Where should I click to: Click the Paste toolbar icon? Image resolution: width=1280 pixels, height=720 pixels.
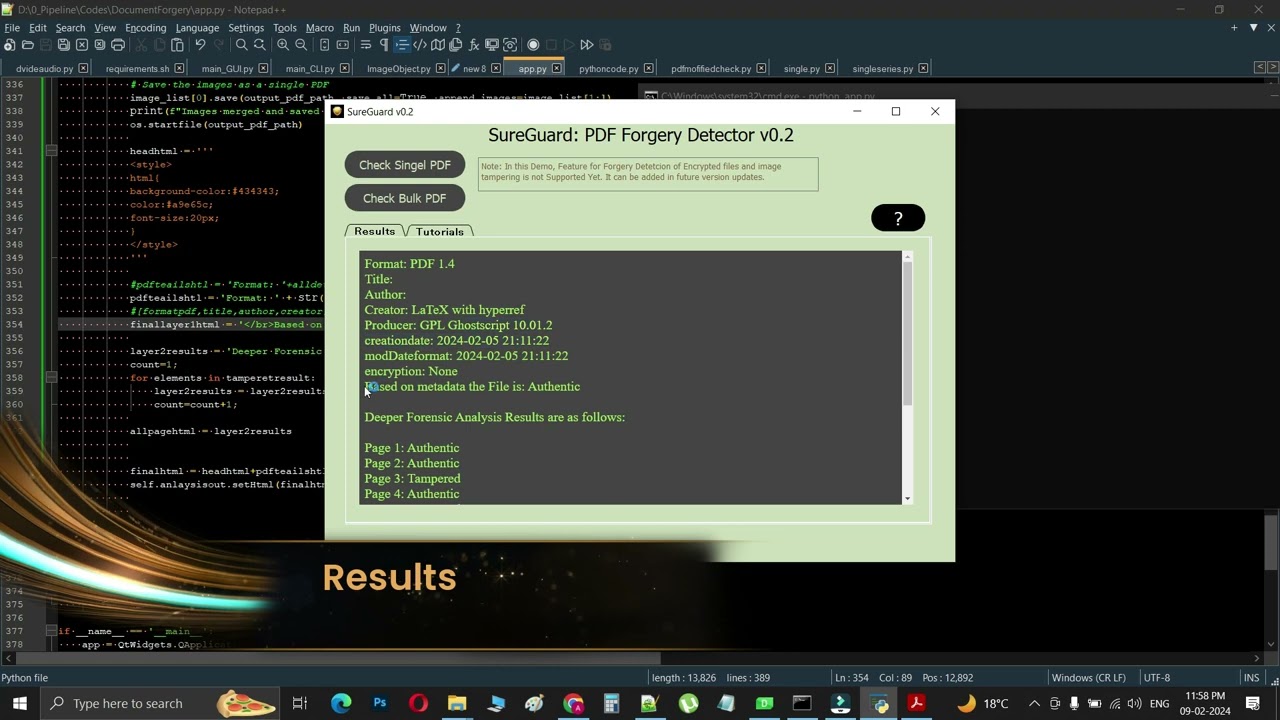(x=177, y=45)
